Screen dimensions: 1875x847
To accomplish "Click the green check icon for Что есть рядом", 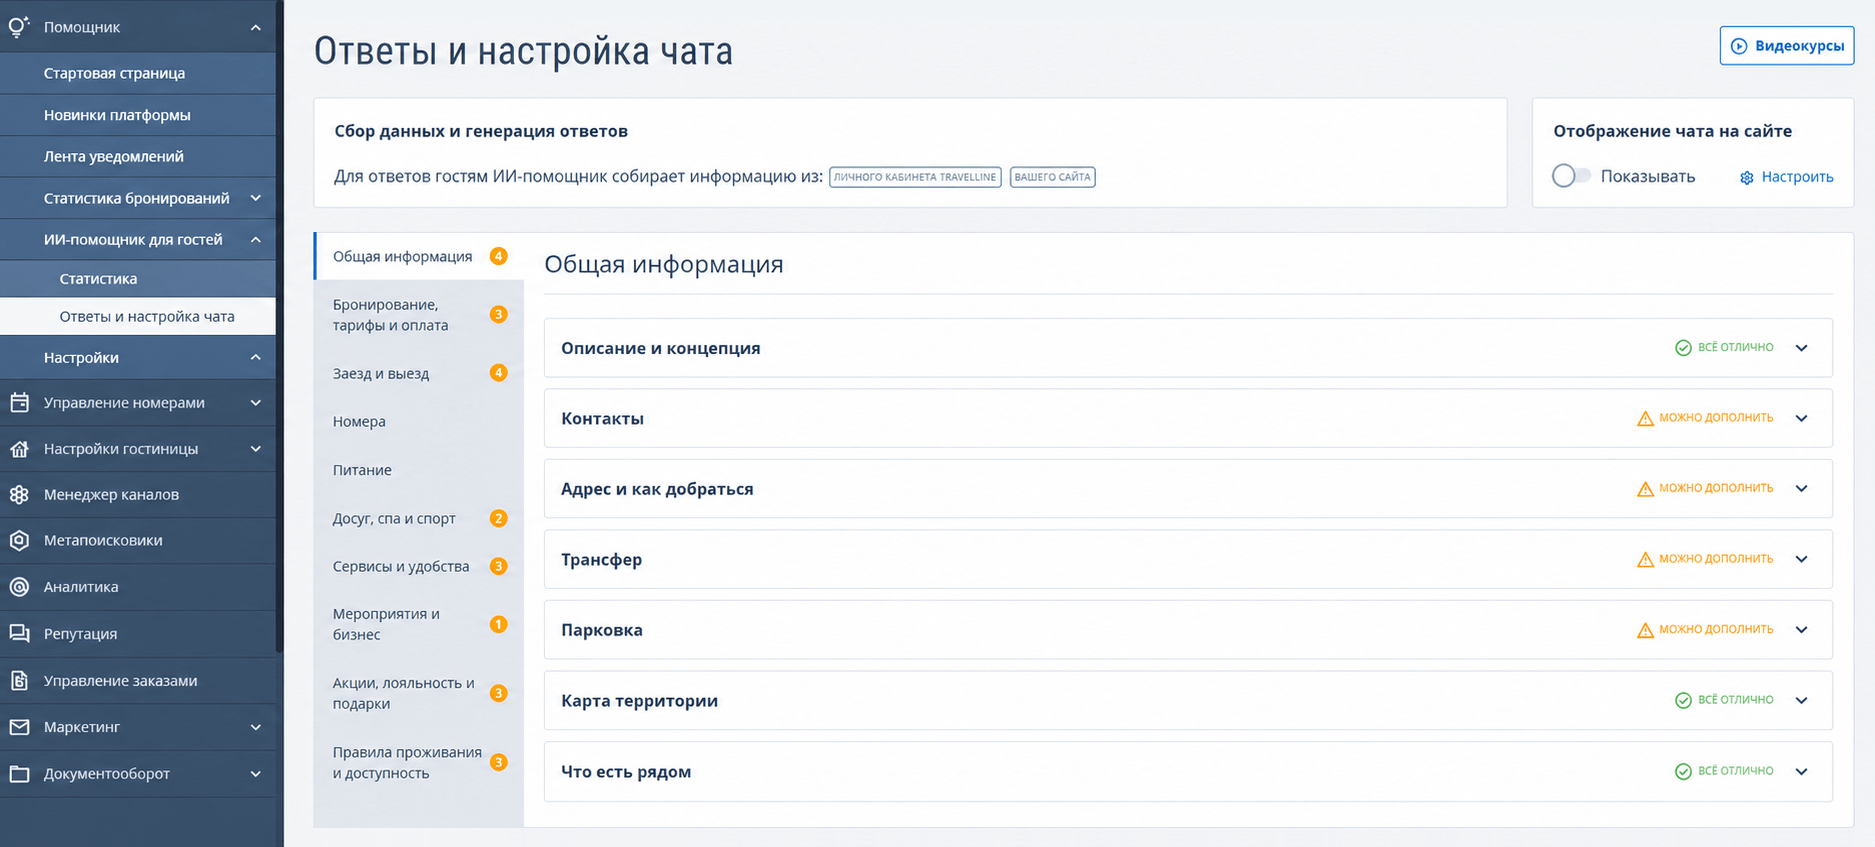I will pyautogui.click(x=1683, y=771).
